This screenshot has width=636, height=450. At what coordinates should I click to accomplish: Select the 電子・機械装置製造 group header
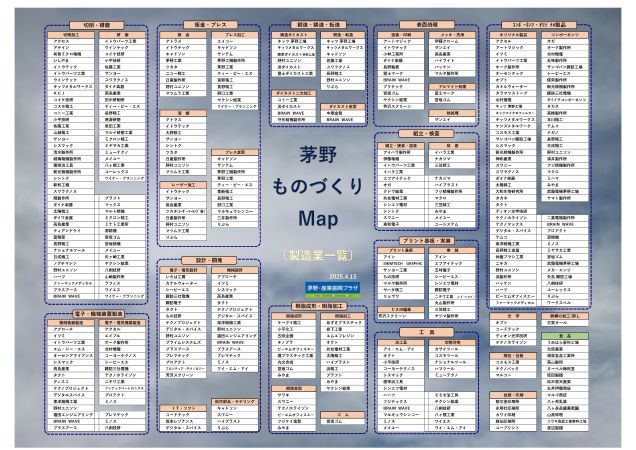click(97, 314)
